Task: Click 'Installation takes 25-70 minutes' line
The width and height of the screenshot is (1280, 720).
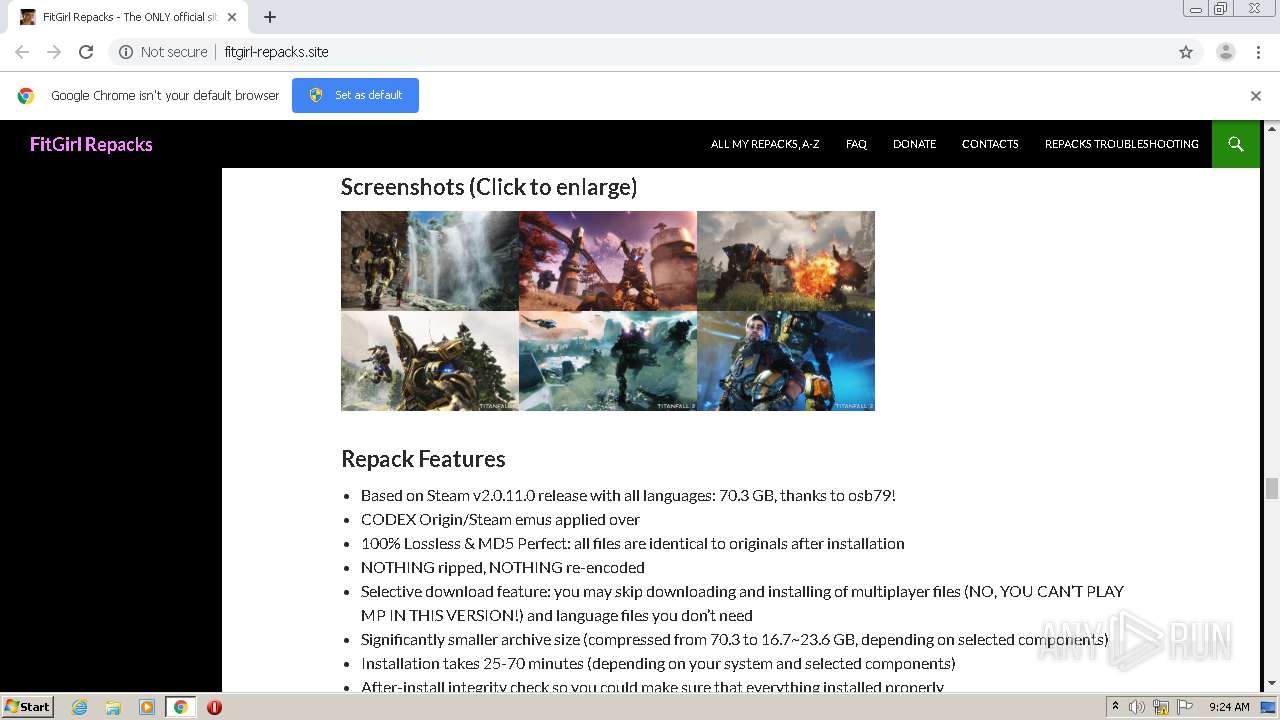Action: pos(658,663)
